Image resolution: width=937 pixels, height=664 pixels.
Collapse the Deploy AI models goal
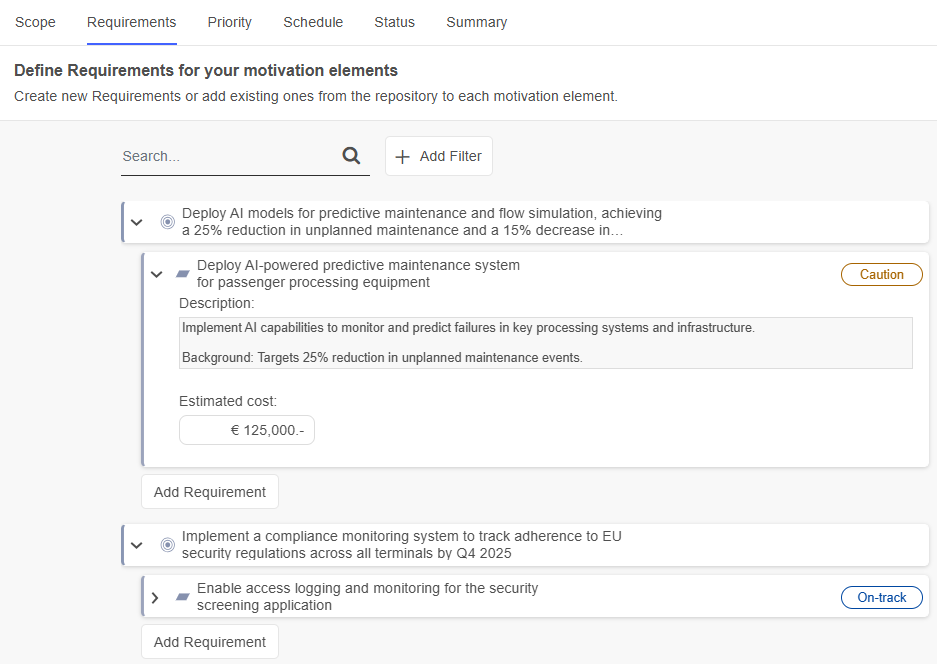138,222
